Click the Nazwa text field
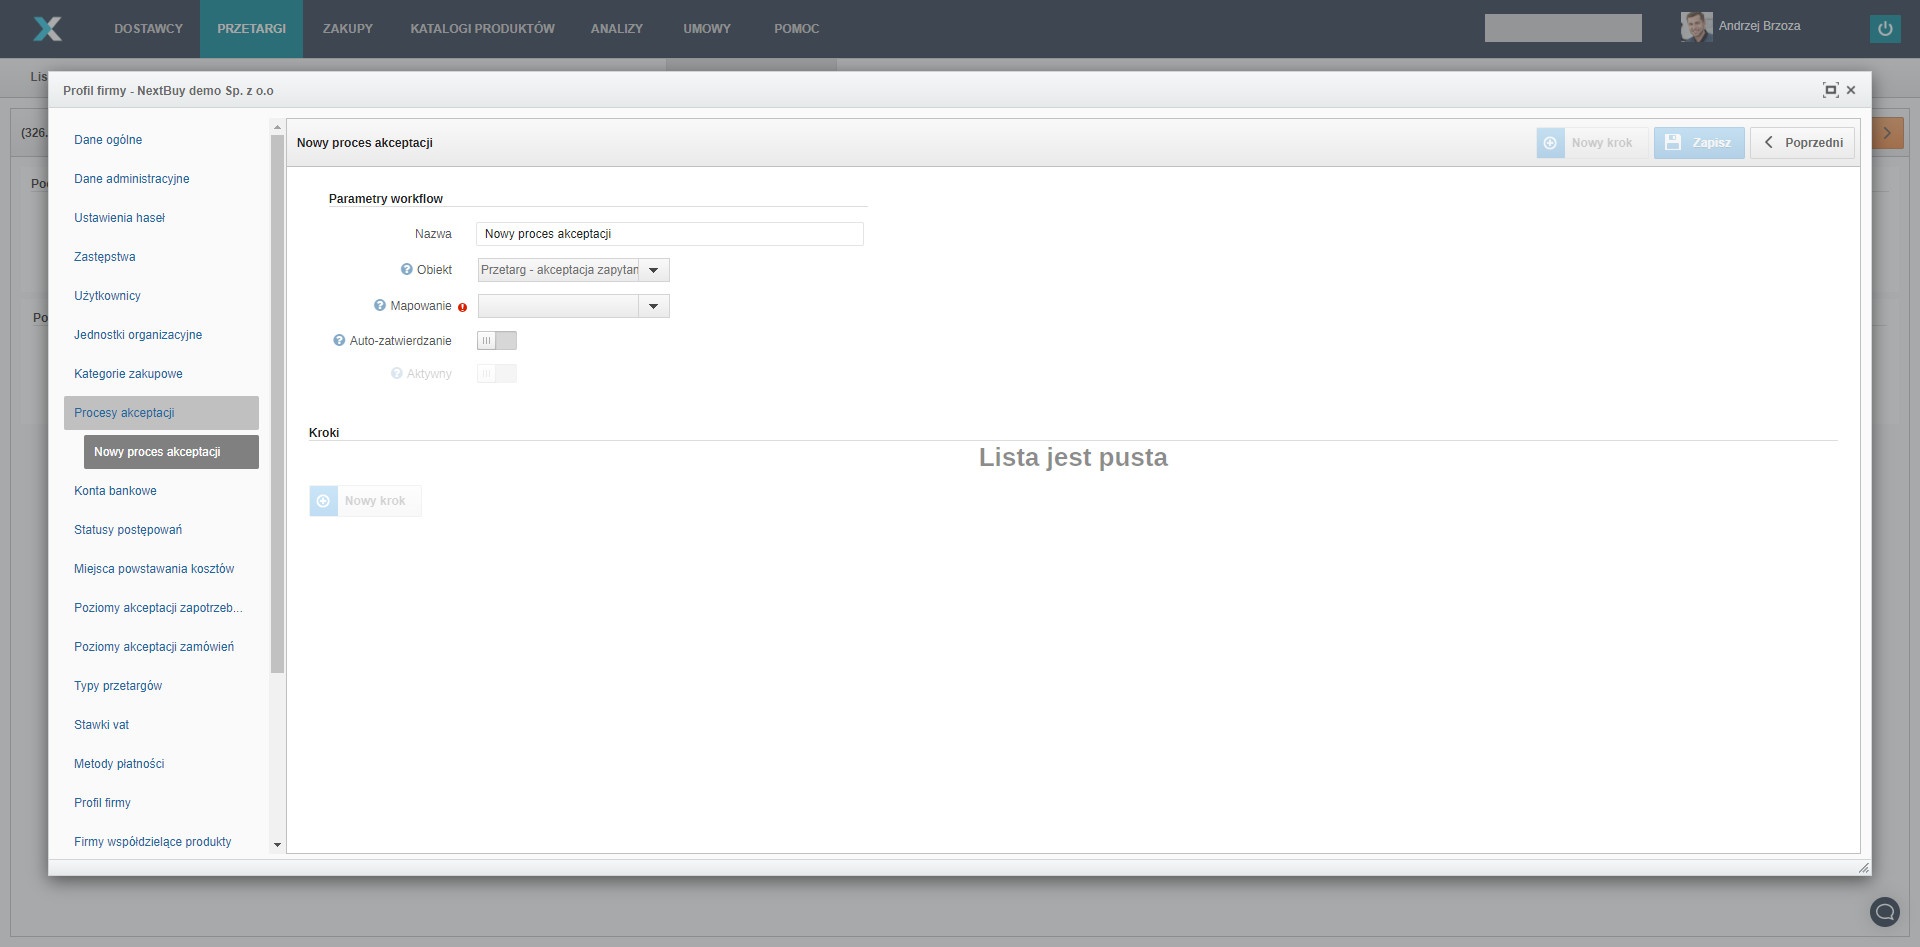The height and width of the screenshot is (947, 1920). pyautogui.click(x=669, y=234)
